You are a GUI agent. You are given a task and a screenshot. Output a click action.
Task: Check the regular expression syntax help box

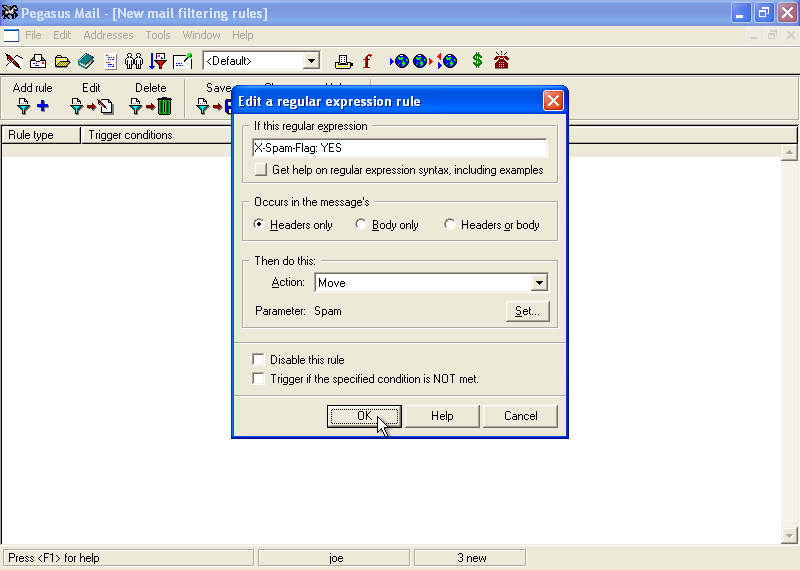261,169
